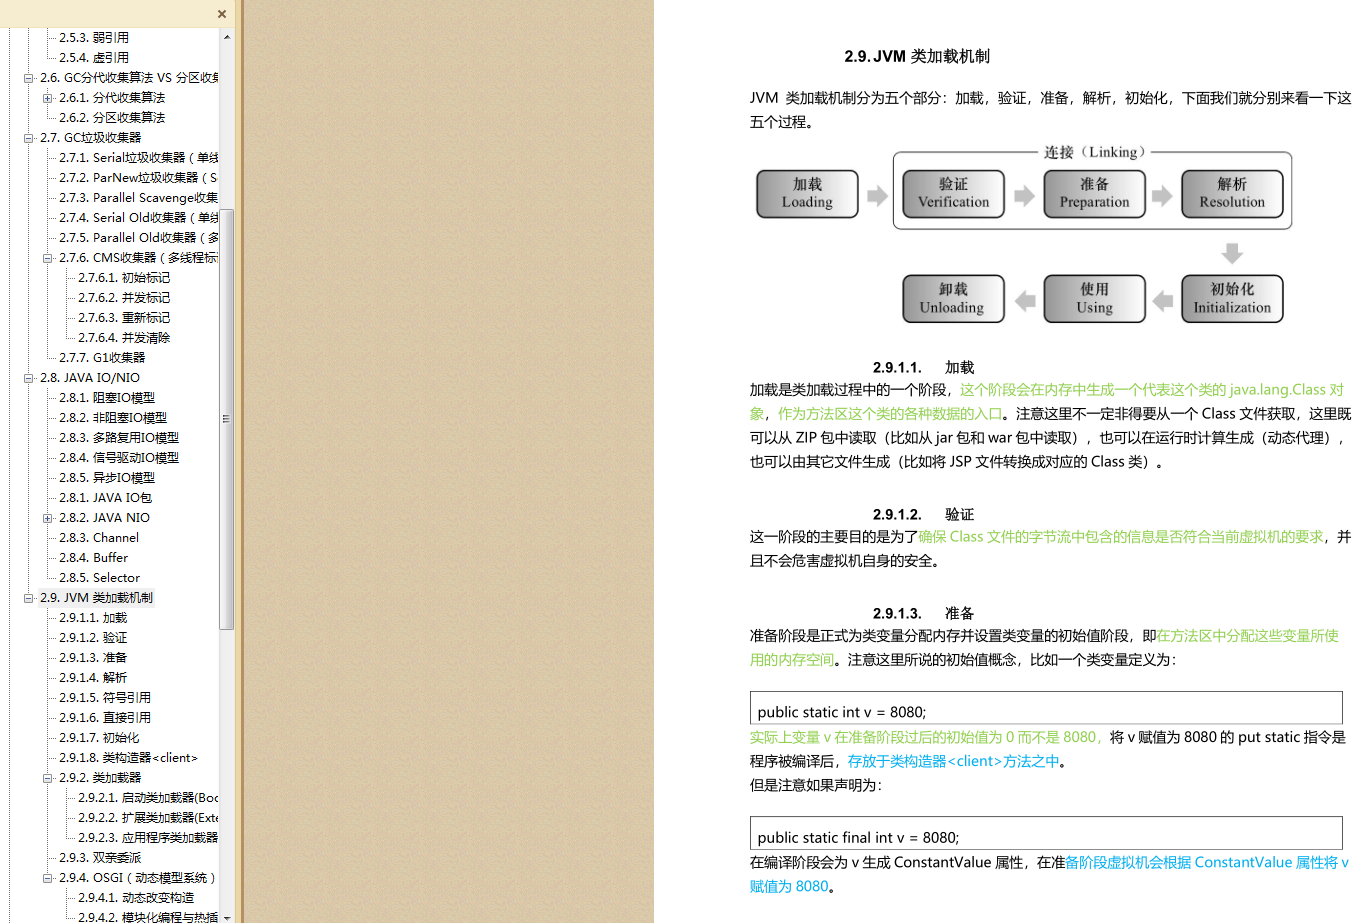Collapse the "2.6. GC分代收集算法 VS 分区收集" node

pyautogui.click(x=28, y=77)
